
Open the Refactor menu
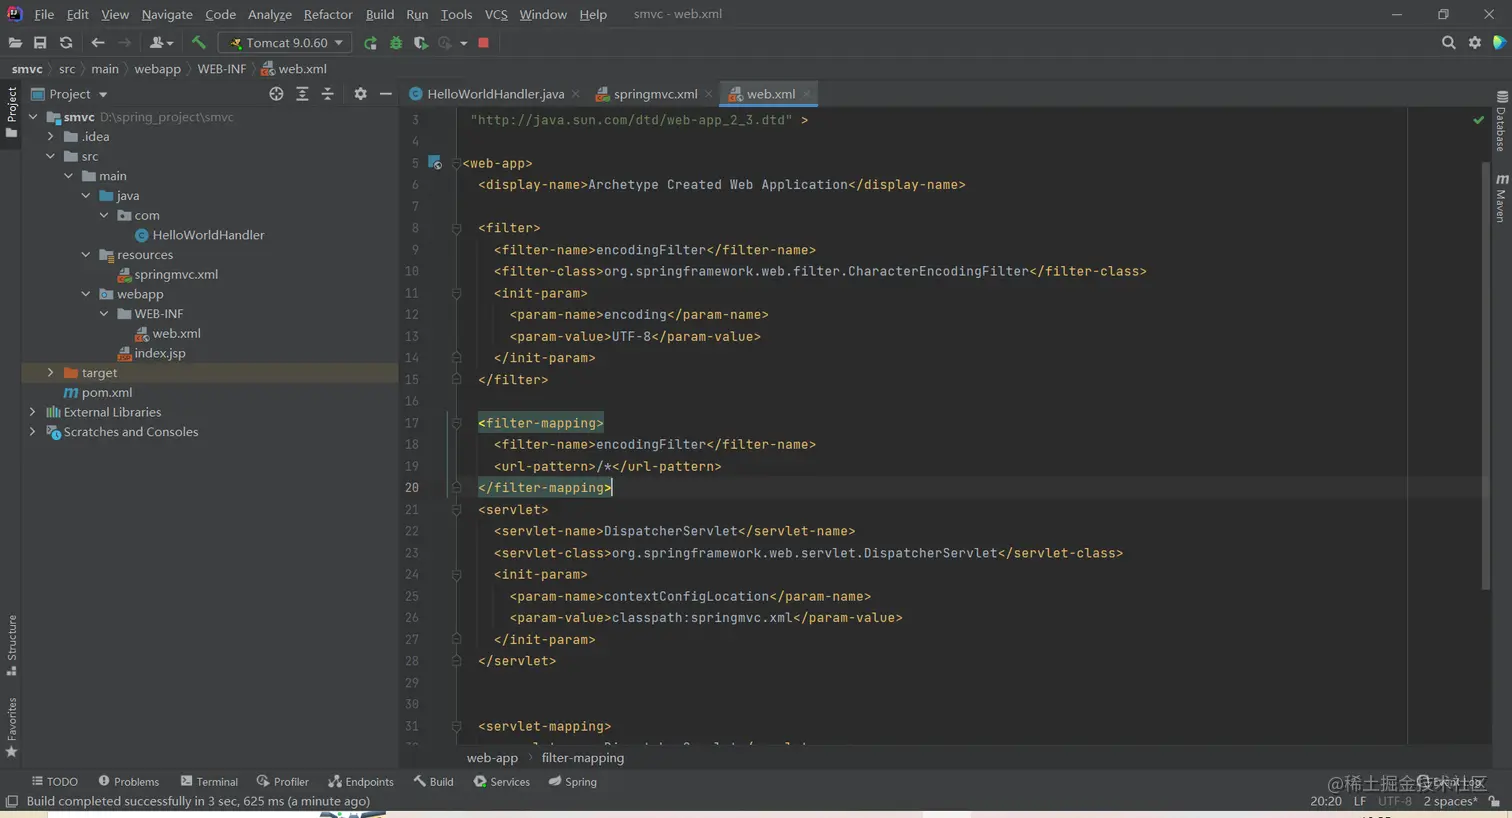coord(327,14)
